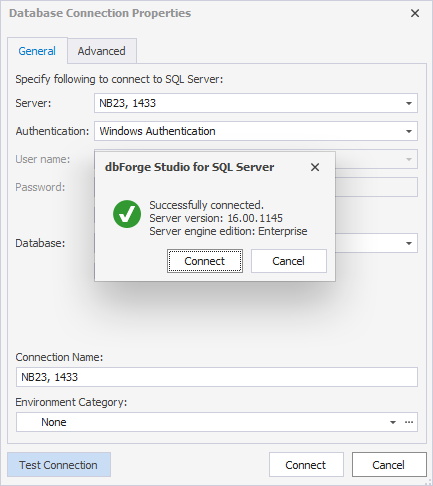Click the Connection Name input field

point(217,377)
